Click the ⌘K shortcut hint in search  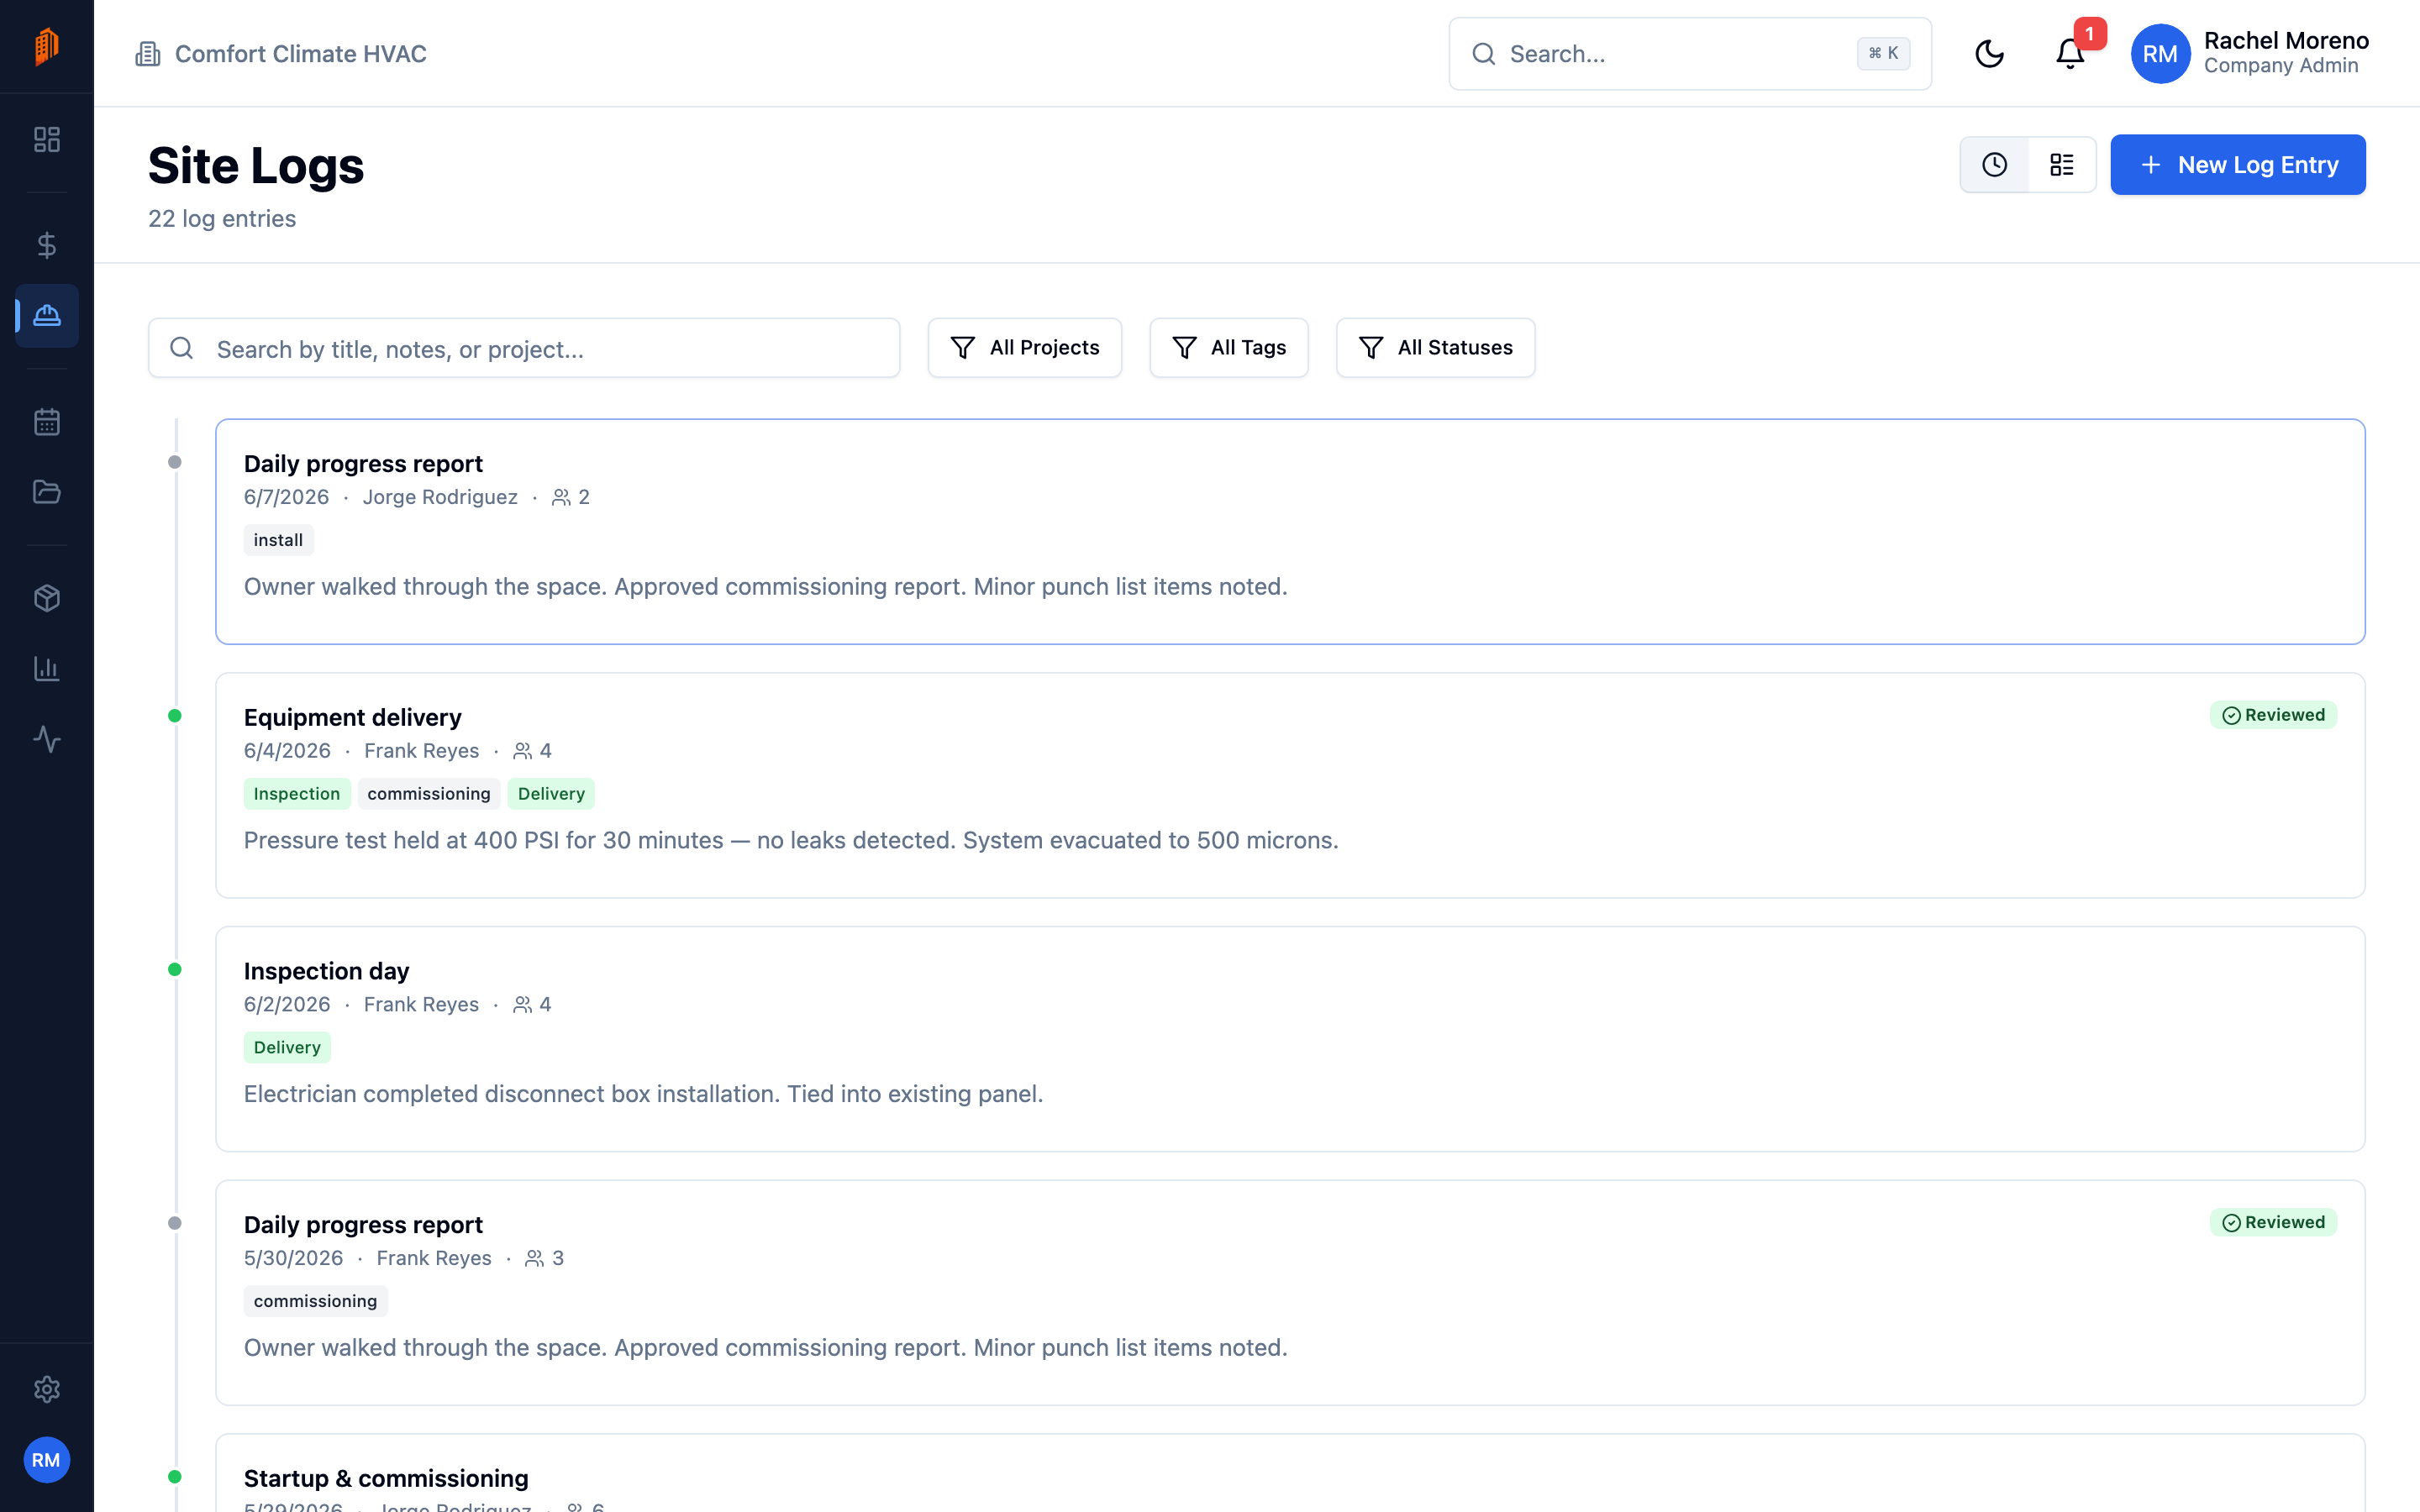(x=1883, y=54)
